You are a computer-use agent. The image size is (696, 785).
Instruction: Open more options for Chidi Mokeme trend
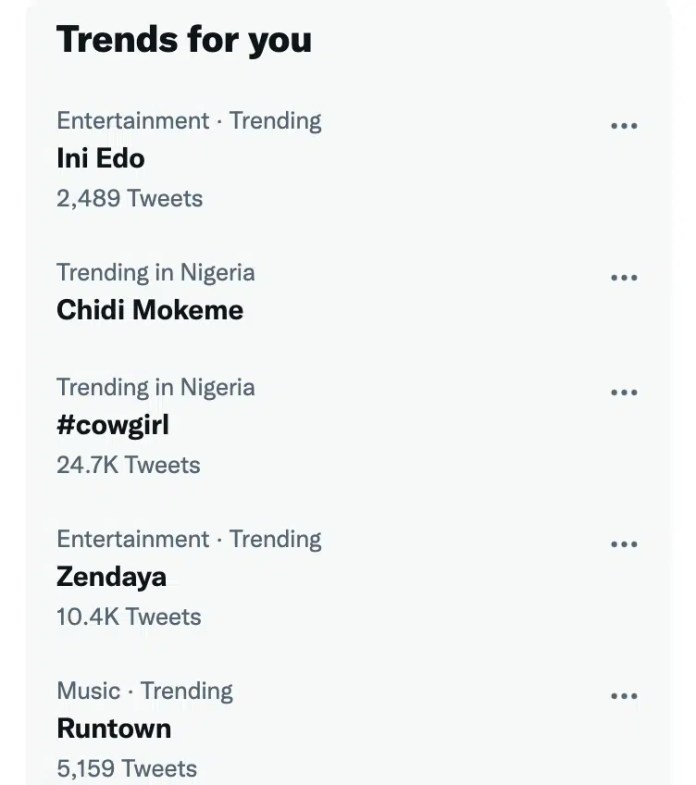pos(623,278)
